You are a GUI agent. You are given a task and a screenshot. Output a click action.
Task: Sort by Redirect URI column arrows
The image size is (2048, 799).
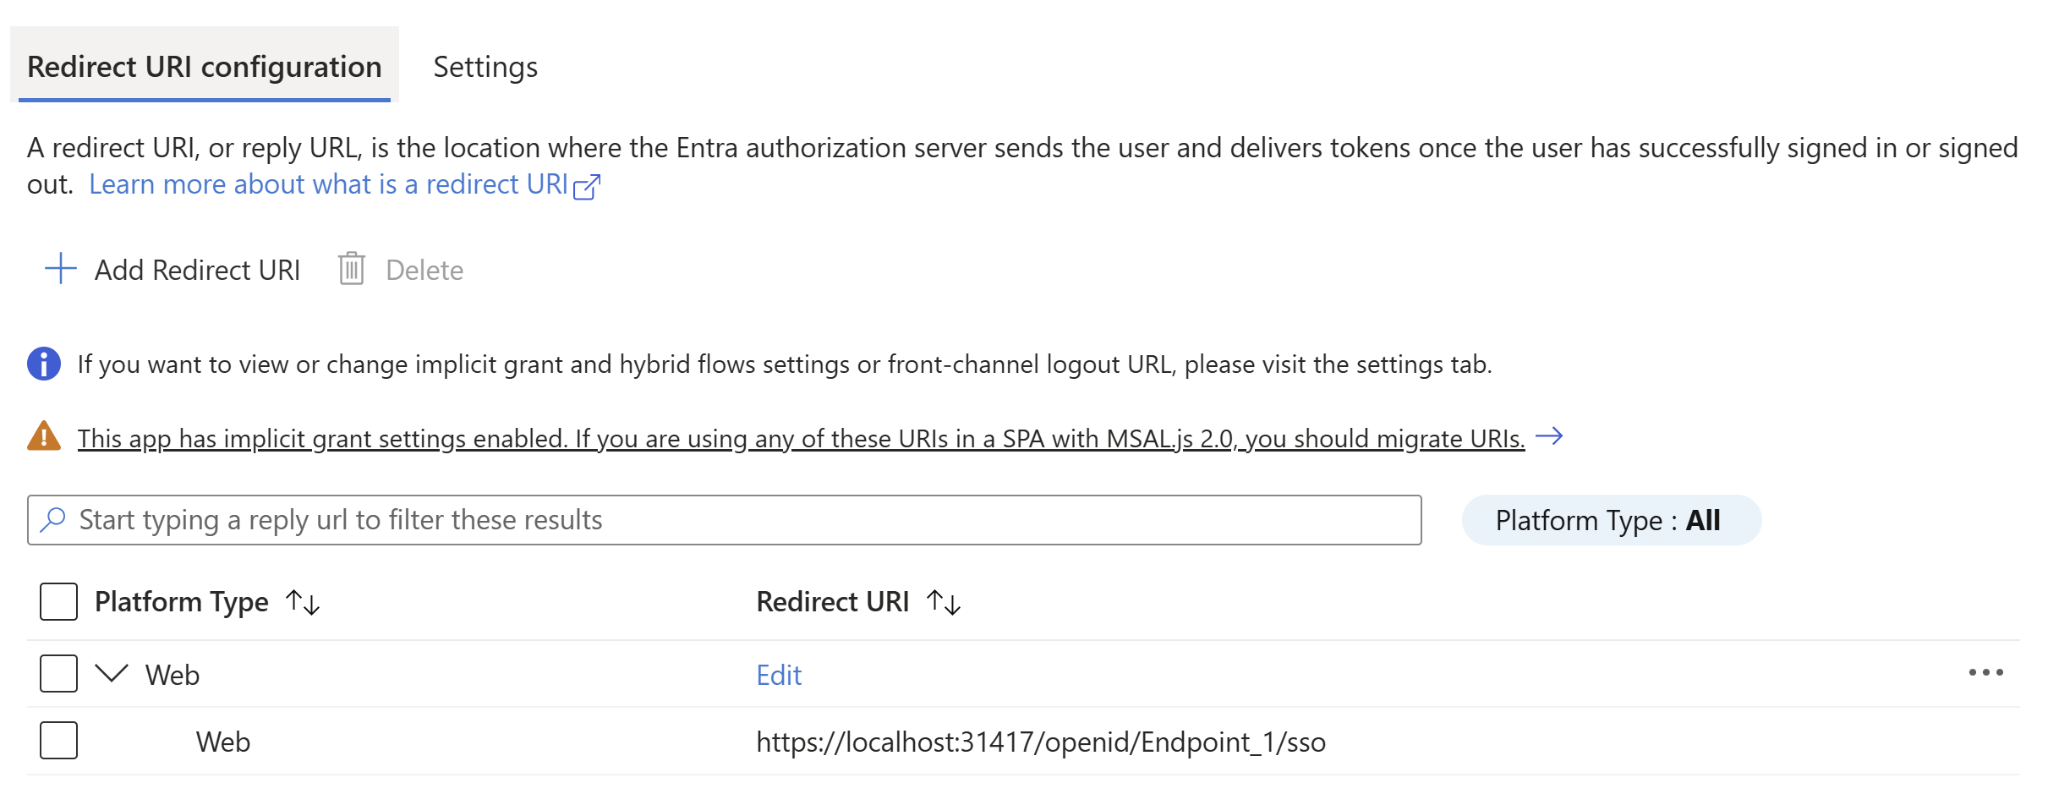(x=943, y=602)
